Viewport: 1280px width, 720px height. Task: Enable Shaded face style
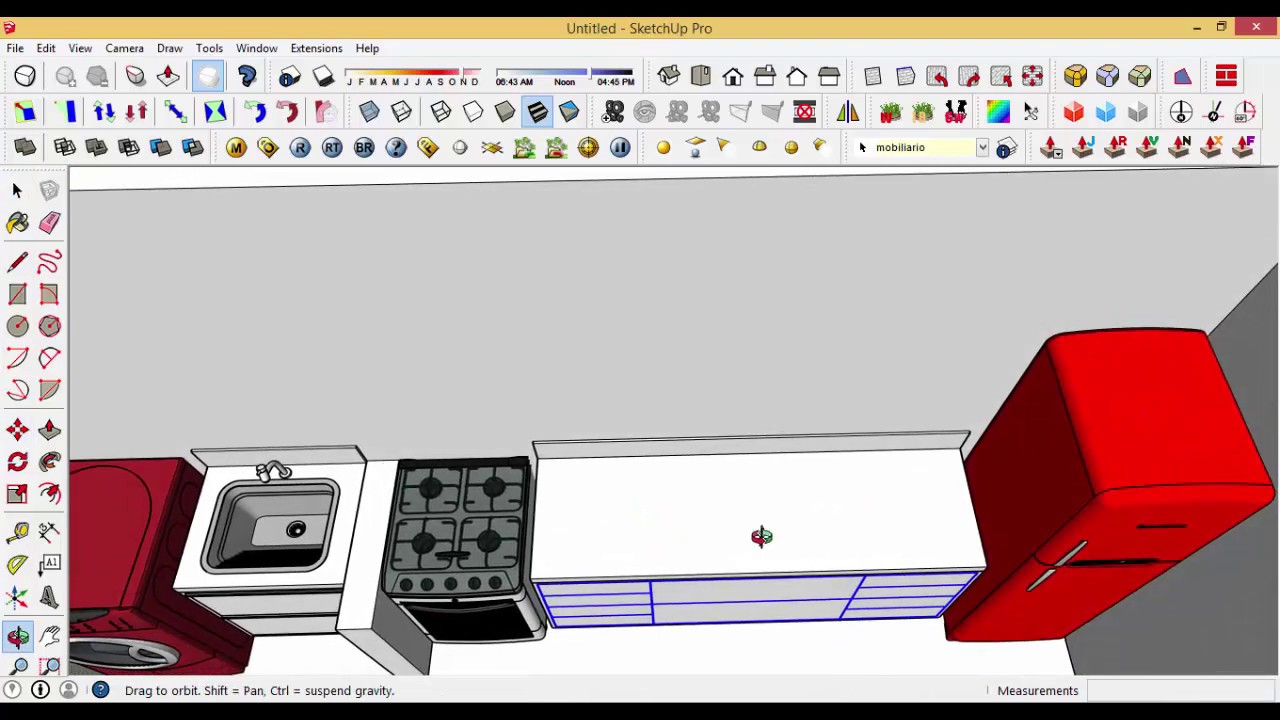(505, 112)
